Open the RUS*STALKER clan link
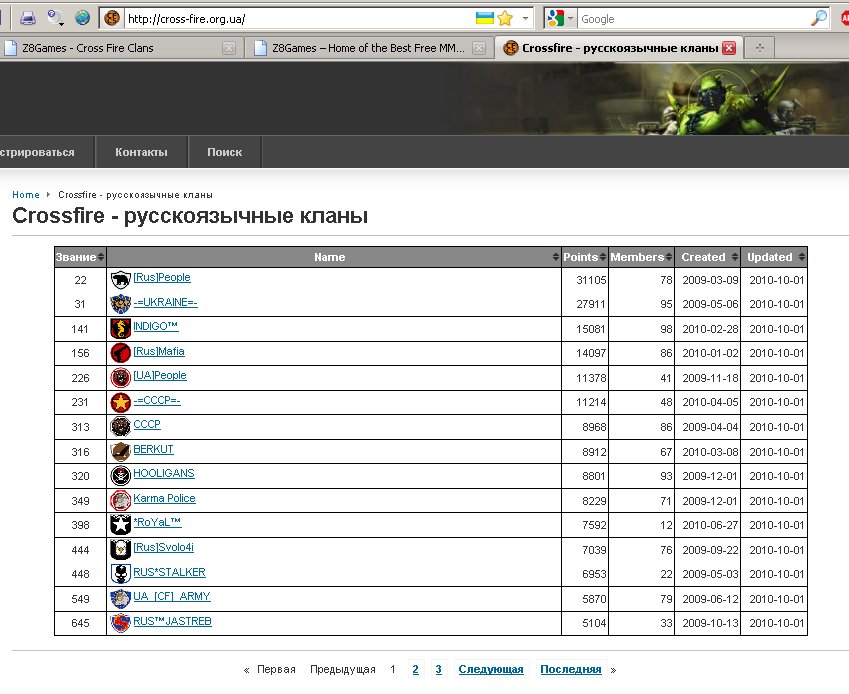Image resolution: width=849 pixels, height=694 pixels. click(169, 572)
